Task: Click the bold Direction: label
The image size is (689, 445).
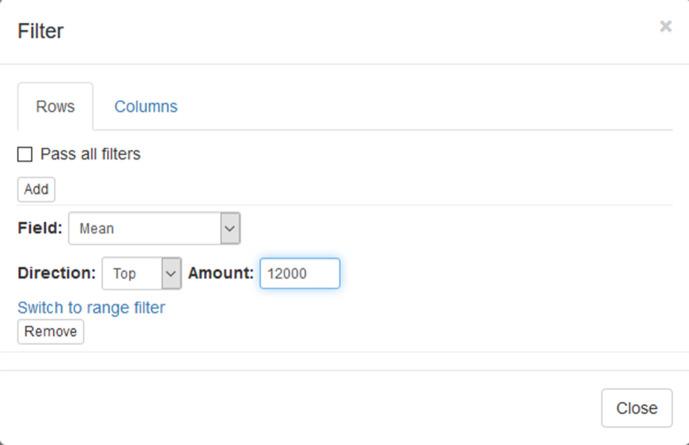Action: [57, 273]
